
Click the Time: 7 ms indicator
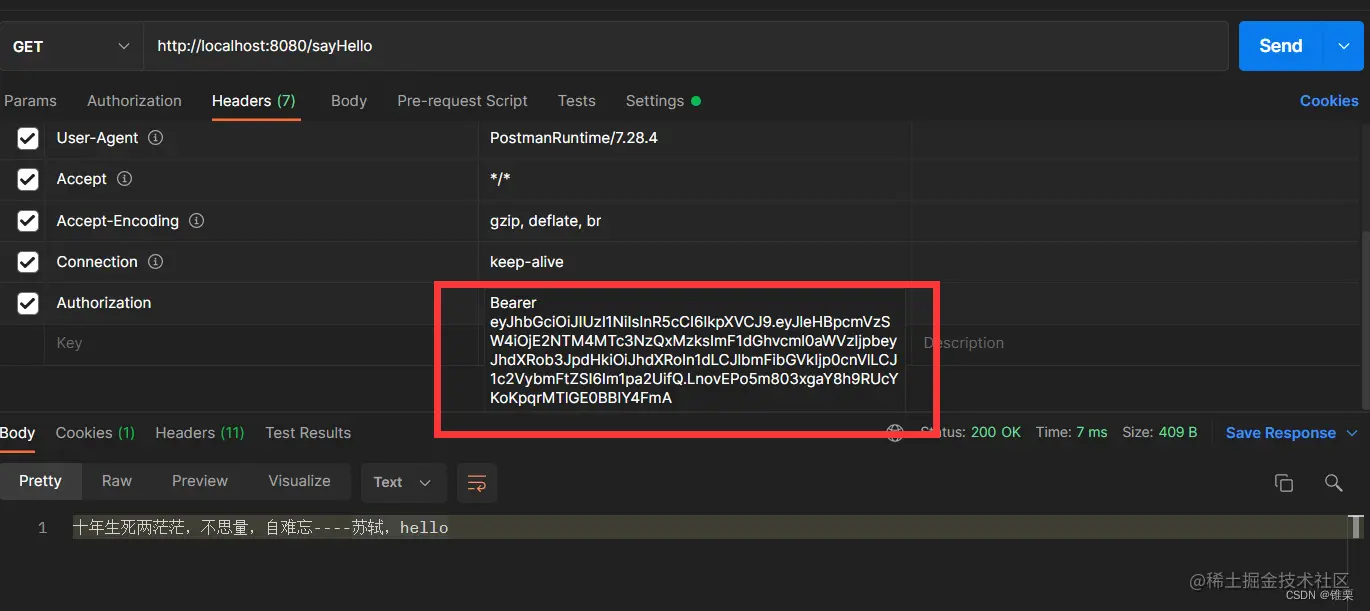pos(1071,432)
